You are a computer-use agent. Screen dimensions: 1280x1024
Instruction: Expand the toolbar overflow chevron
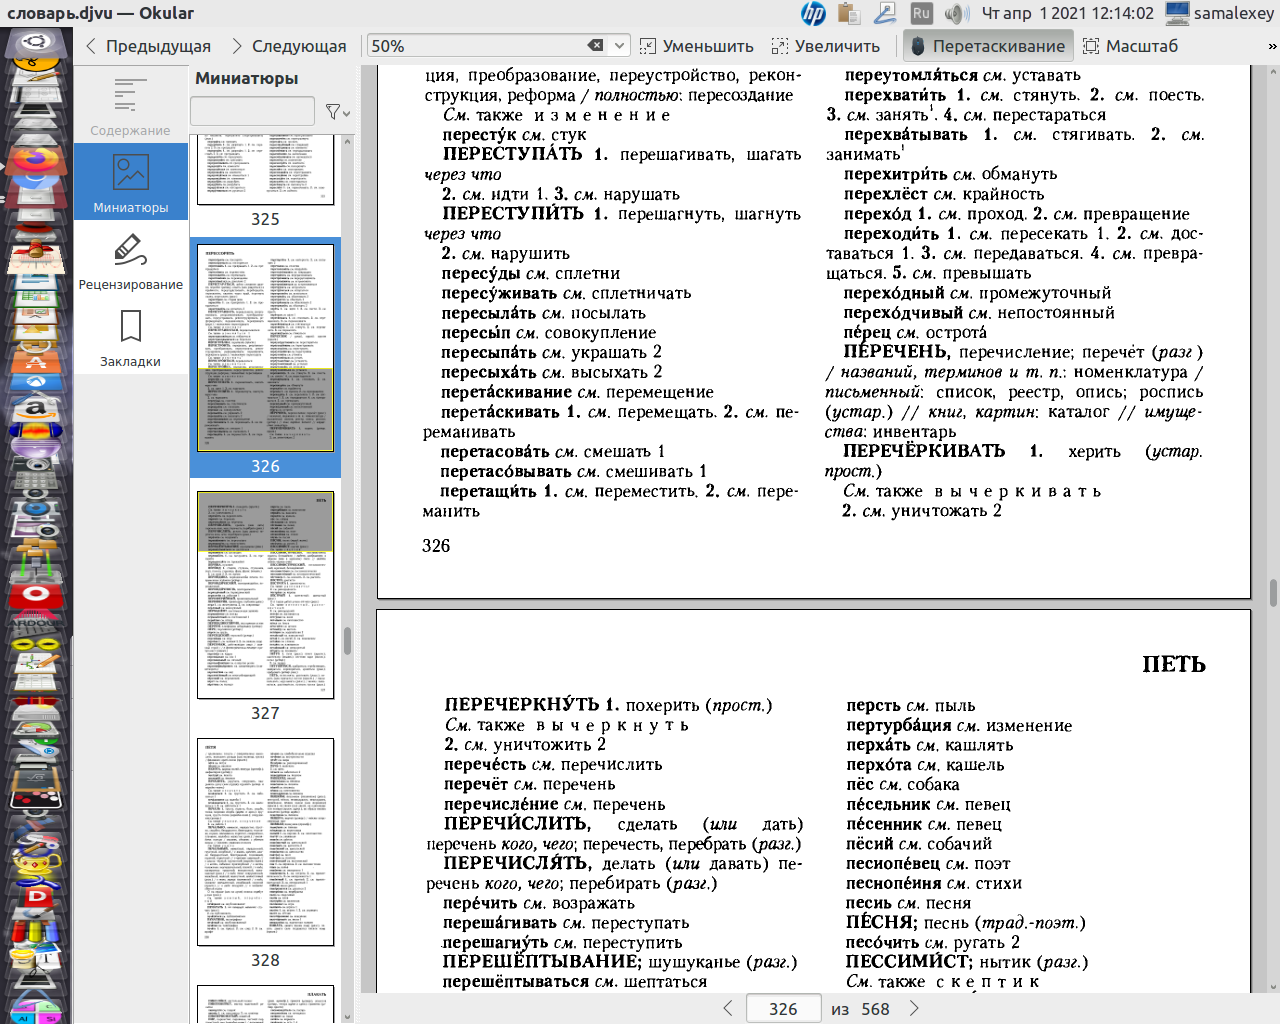[1272, 46]
